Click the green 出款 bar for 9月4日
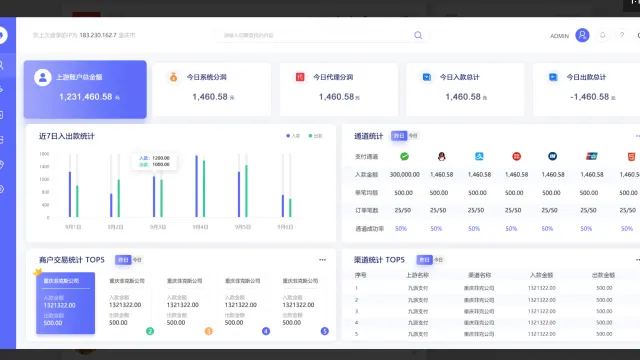 point(204,189)
